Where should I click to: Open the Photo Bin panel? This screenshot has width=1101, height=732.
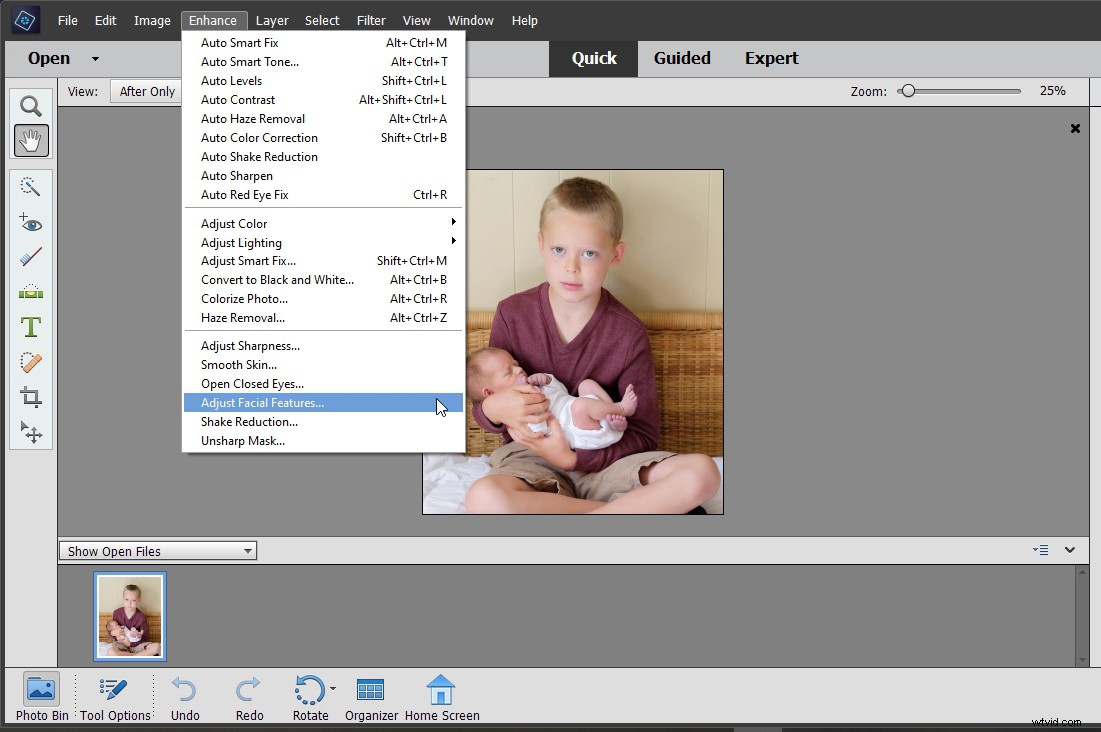40,697
